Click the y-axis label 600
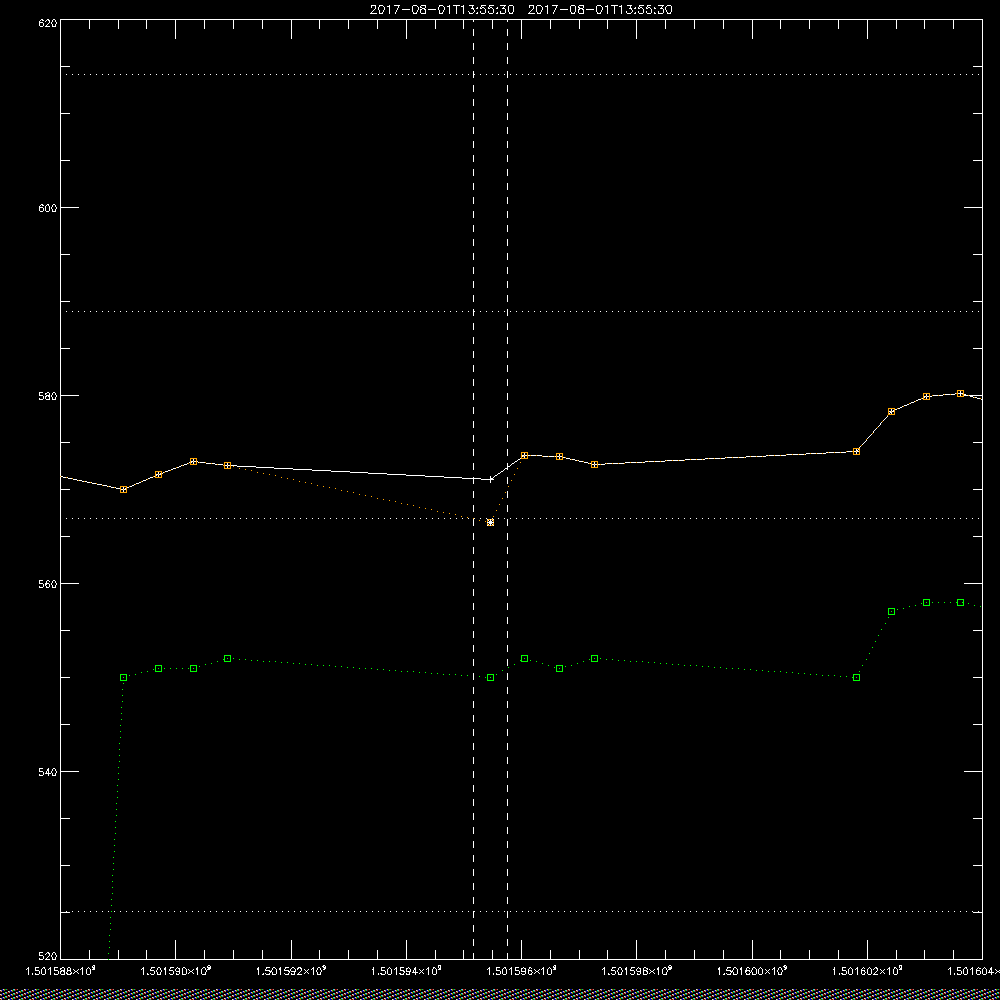 tap(48, 208)
